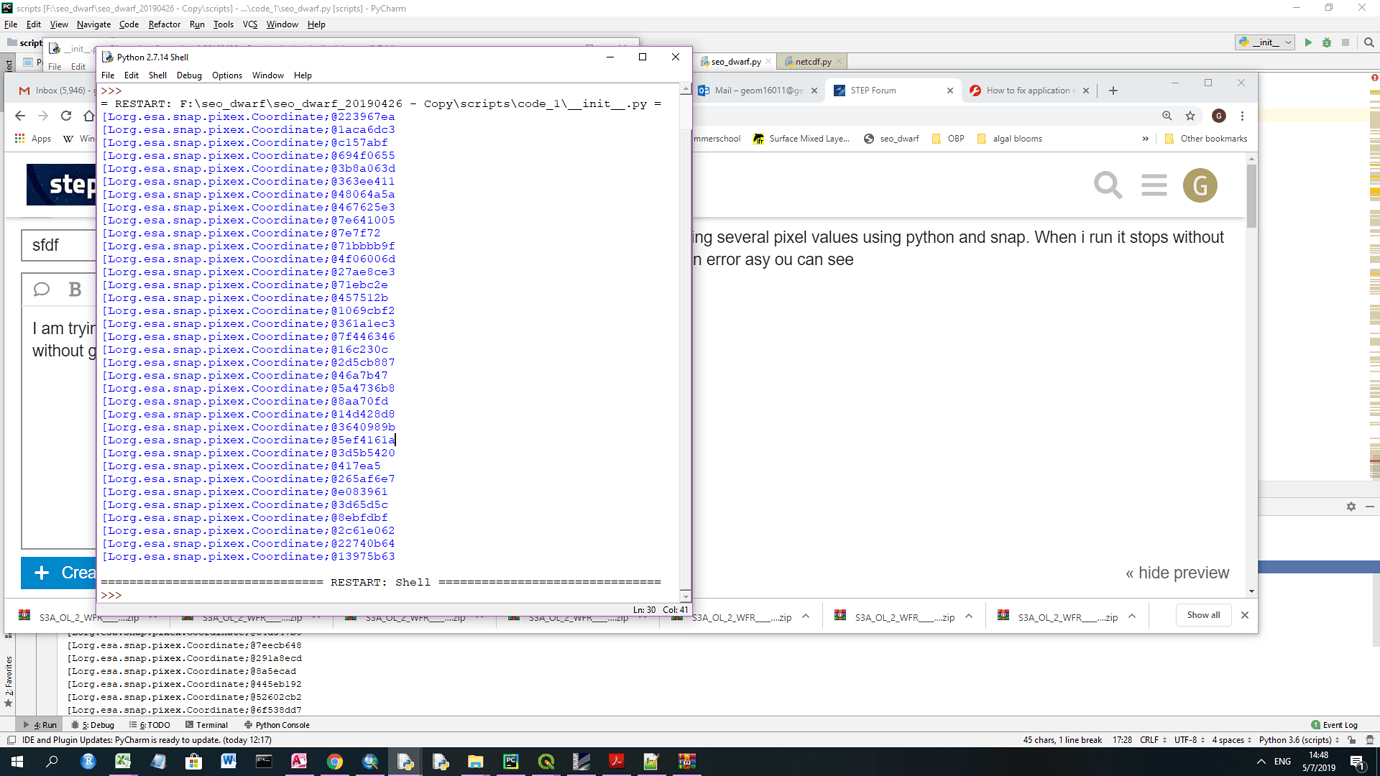
Task: Start debugging with the bug icon
Action: coord(1327,43)
